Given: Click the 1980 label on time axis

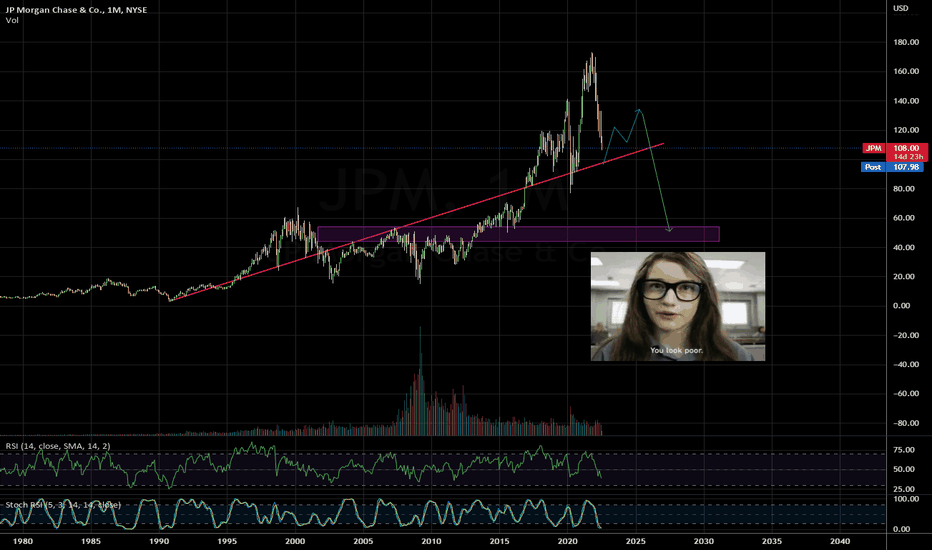Looking at the screenshot, I should [x=23, y=541].
